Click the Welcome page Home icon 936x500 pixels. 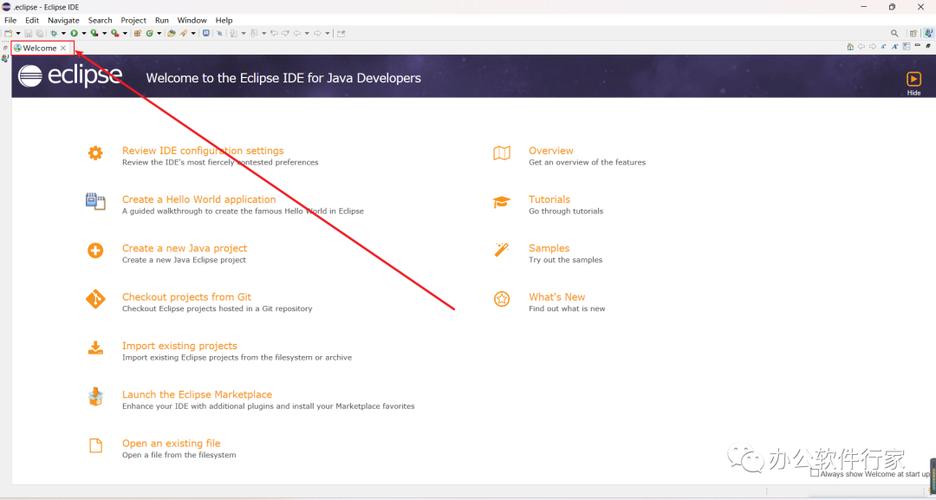tap(850, 47)
